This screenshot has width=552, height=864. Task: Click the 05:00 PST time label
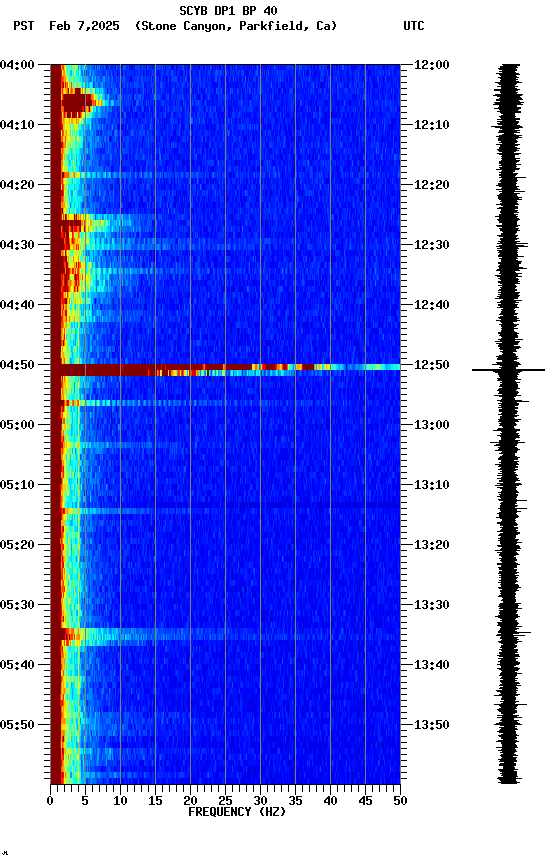(x=17, y=425)
